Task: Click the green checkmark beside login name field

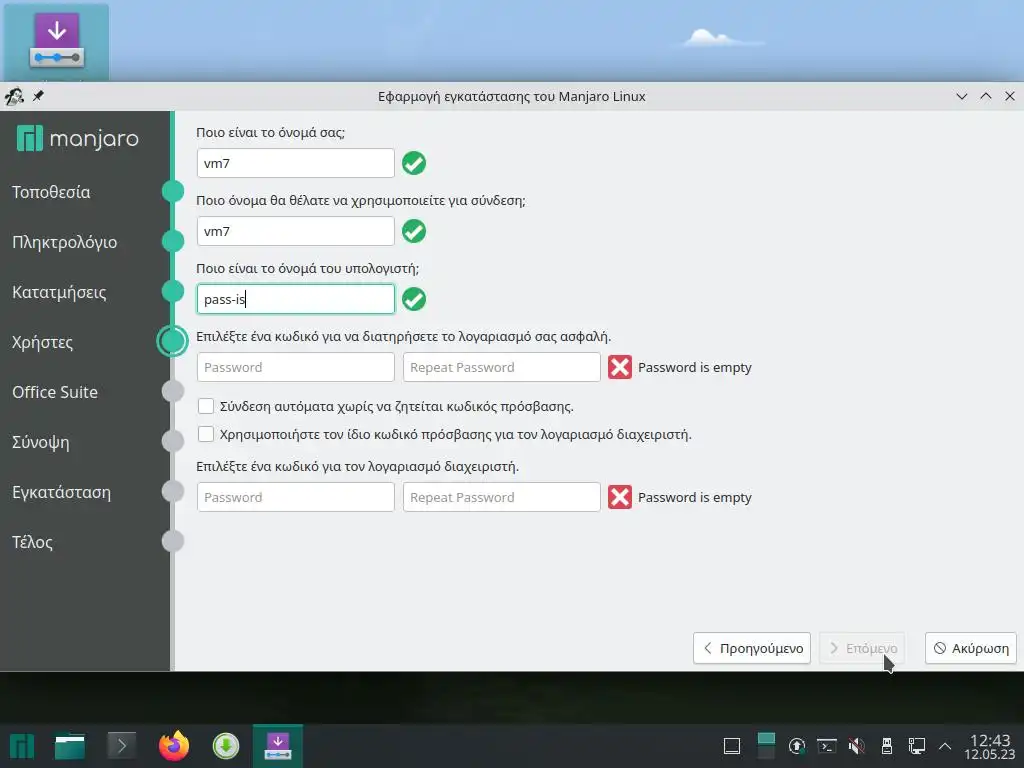Action: pyautogui.click(x=414, y=231)
